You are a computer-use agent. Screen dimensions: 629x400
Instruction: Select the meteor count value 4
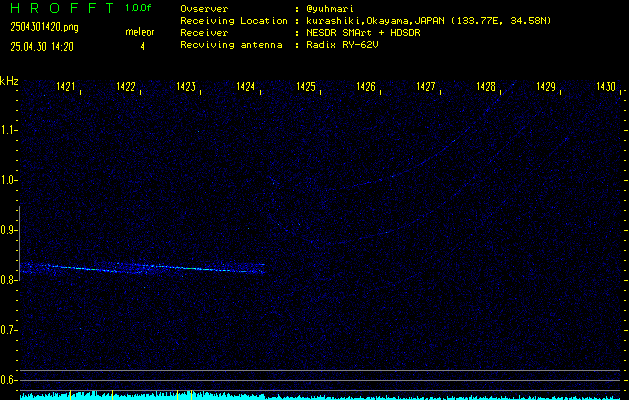point(142,47)
